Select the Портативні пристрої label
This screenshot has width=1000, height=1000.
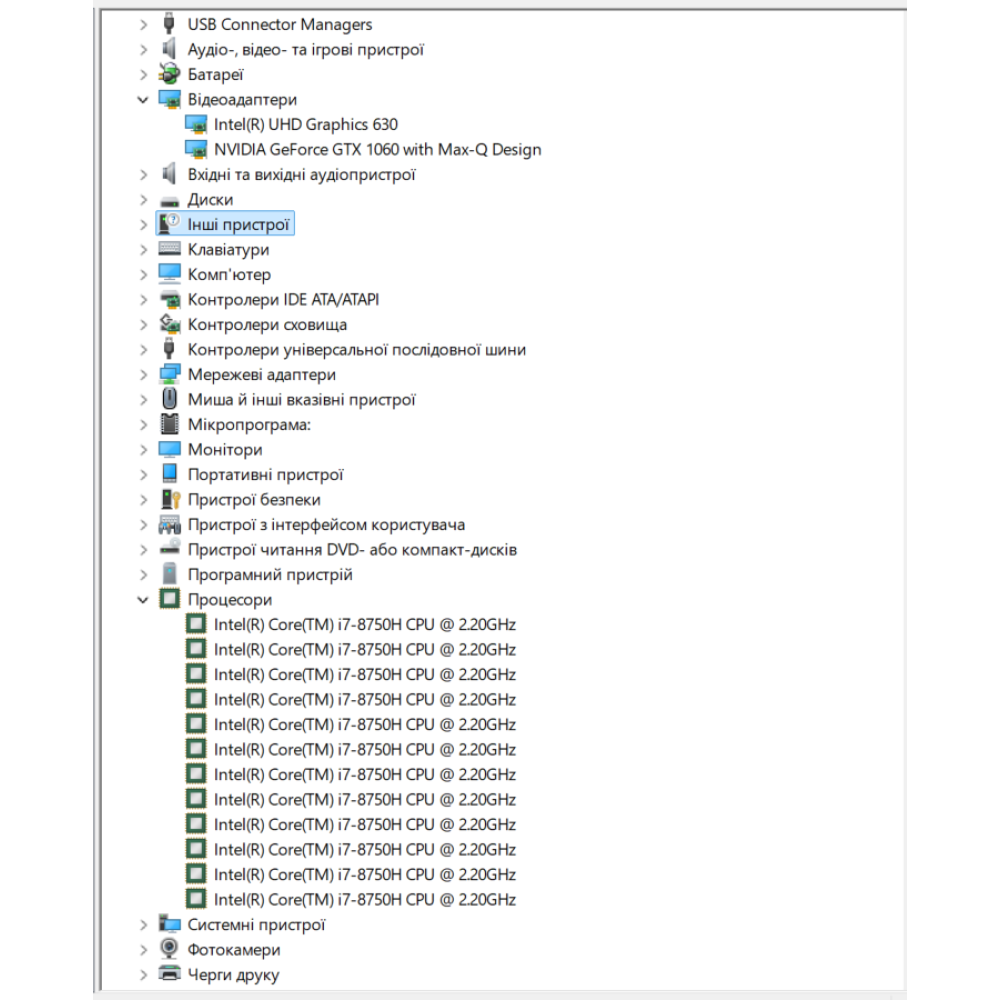coord(265,474)
